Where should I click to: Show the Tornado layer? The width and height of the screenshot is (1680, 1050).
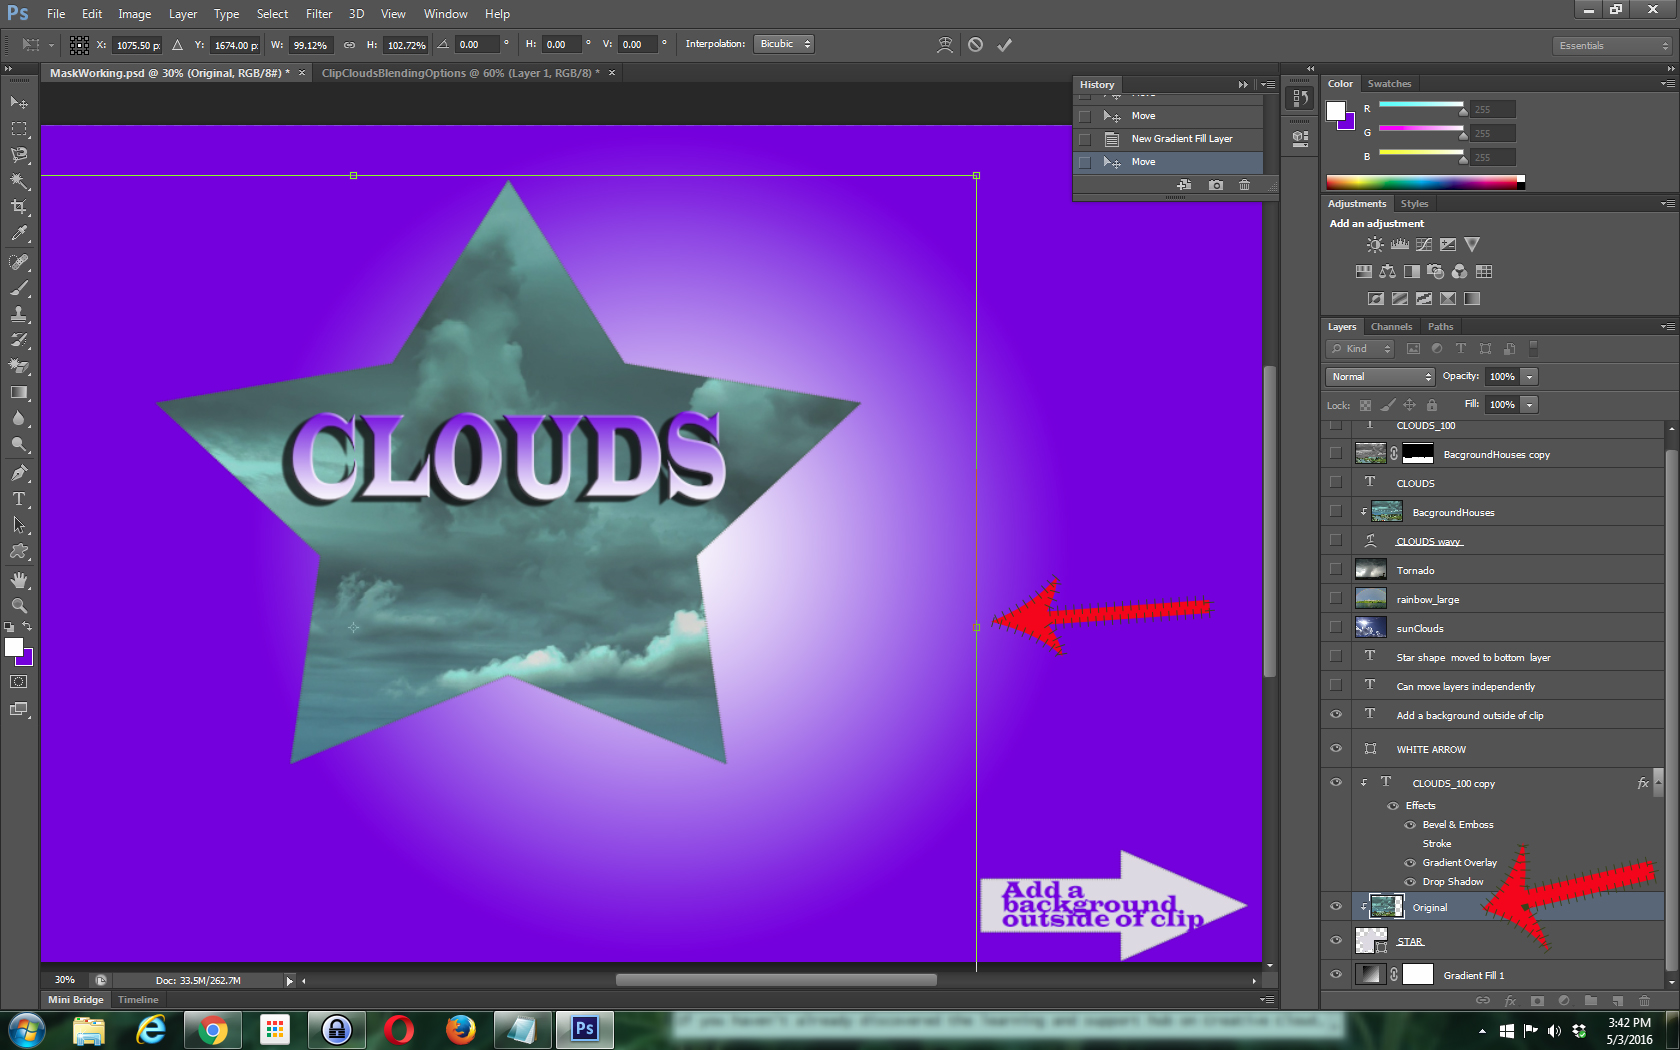pyautogui.click(x=1336, y=570)
